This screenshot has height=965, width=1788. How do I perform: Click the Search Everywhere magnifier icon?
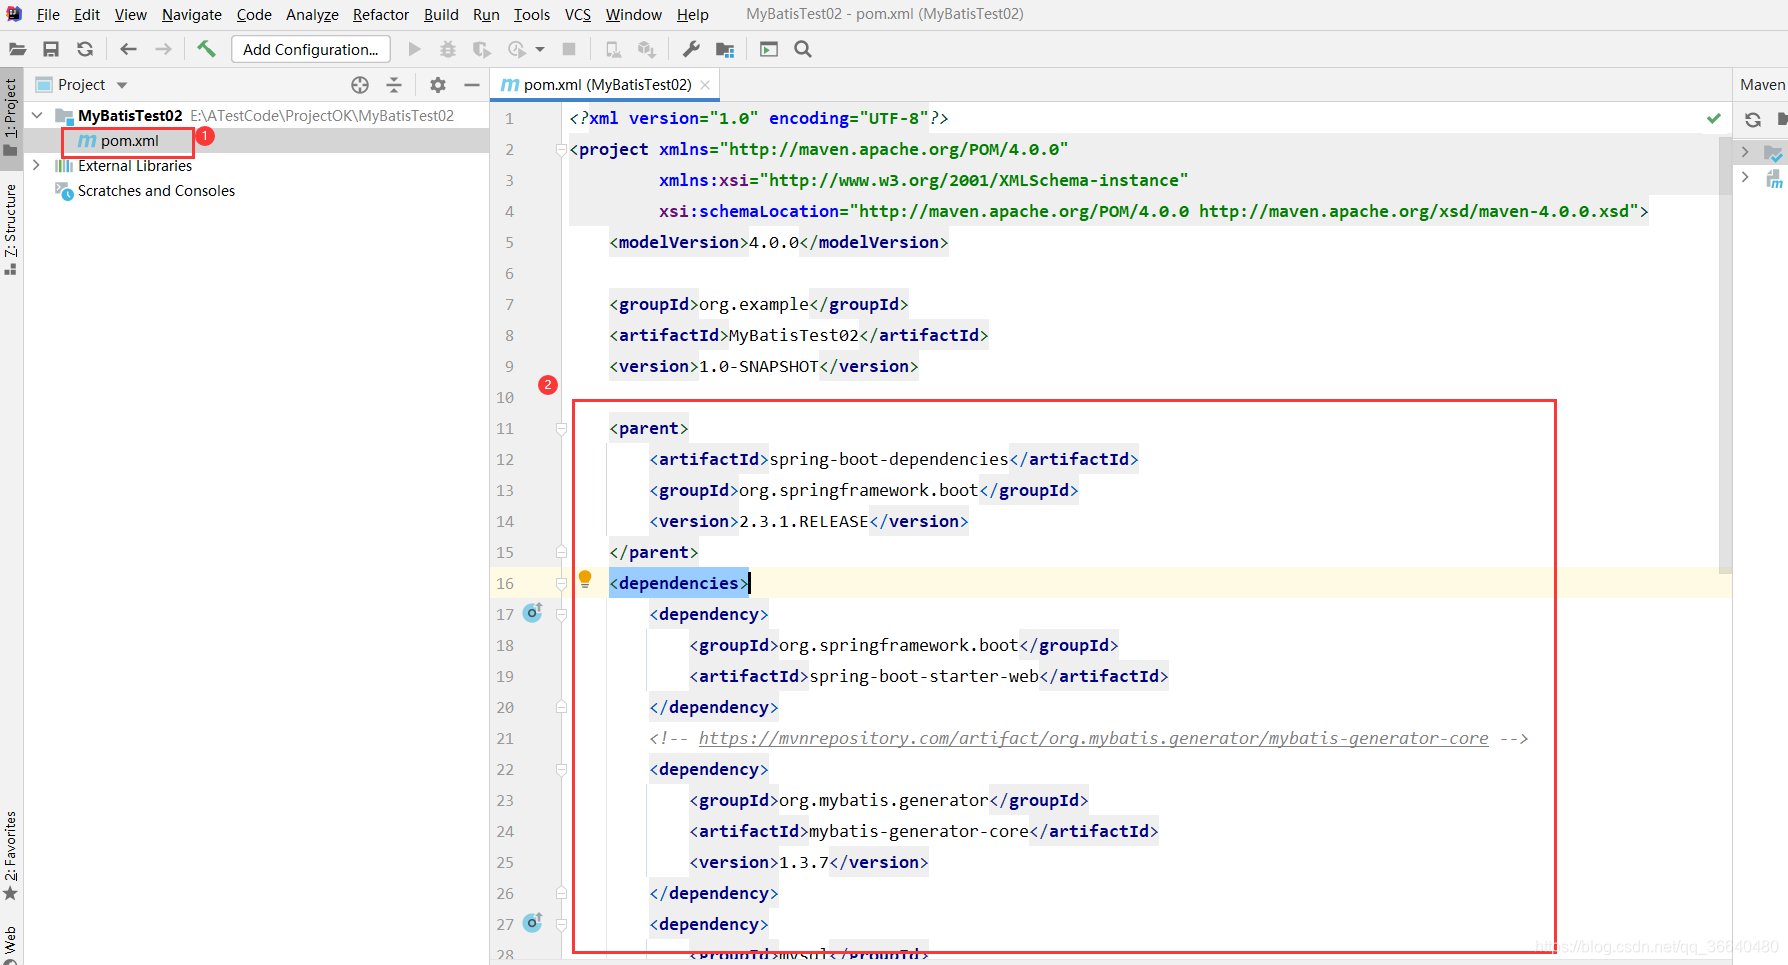[803, 49]
